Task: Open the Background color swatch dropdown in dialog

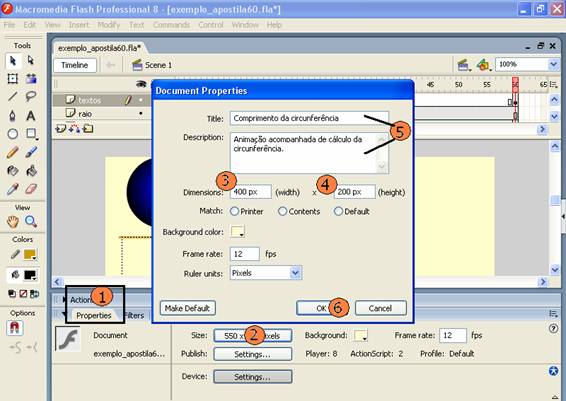Action: coord(238,232)
